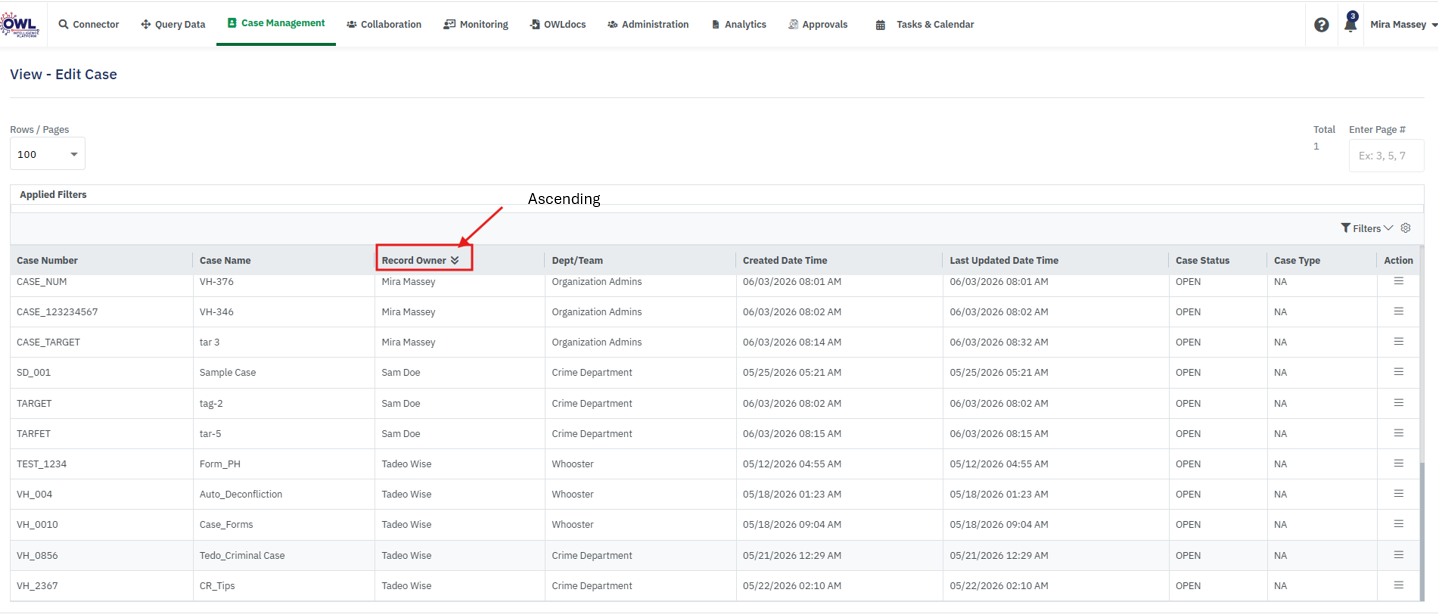Open action menu for VH_0856

pyautogui.click(x=1398, y=555)
